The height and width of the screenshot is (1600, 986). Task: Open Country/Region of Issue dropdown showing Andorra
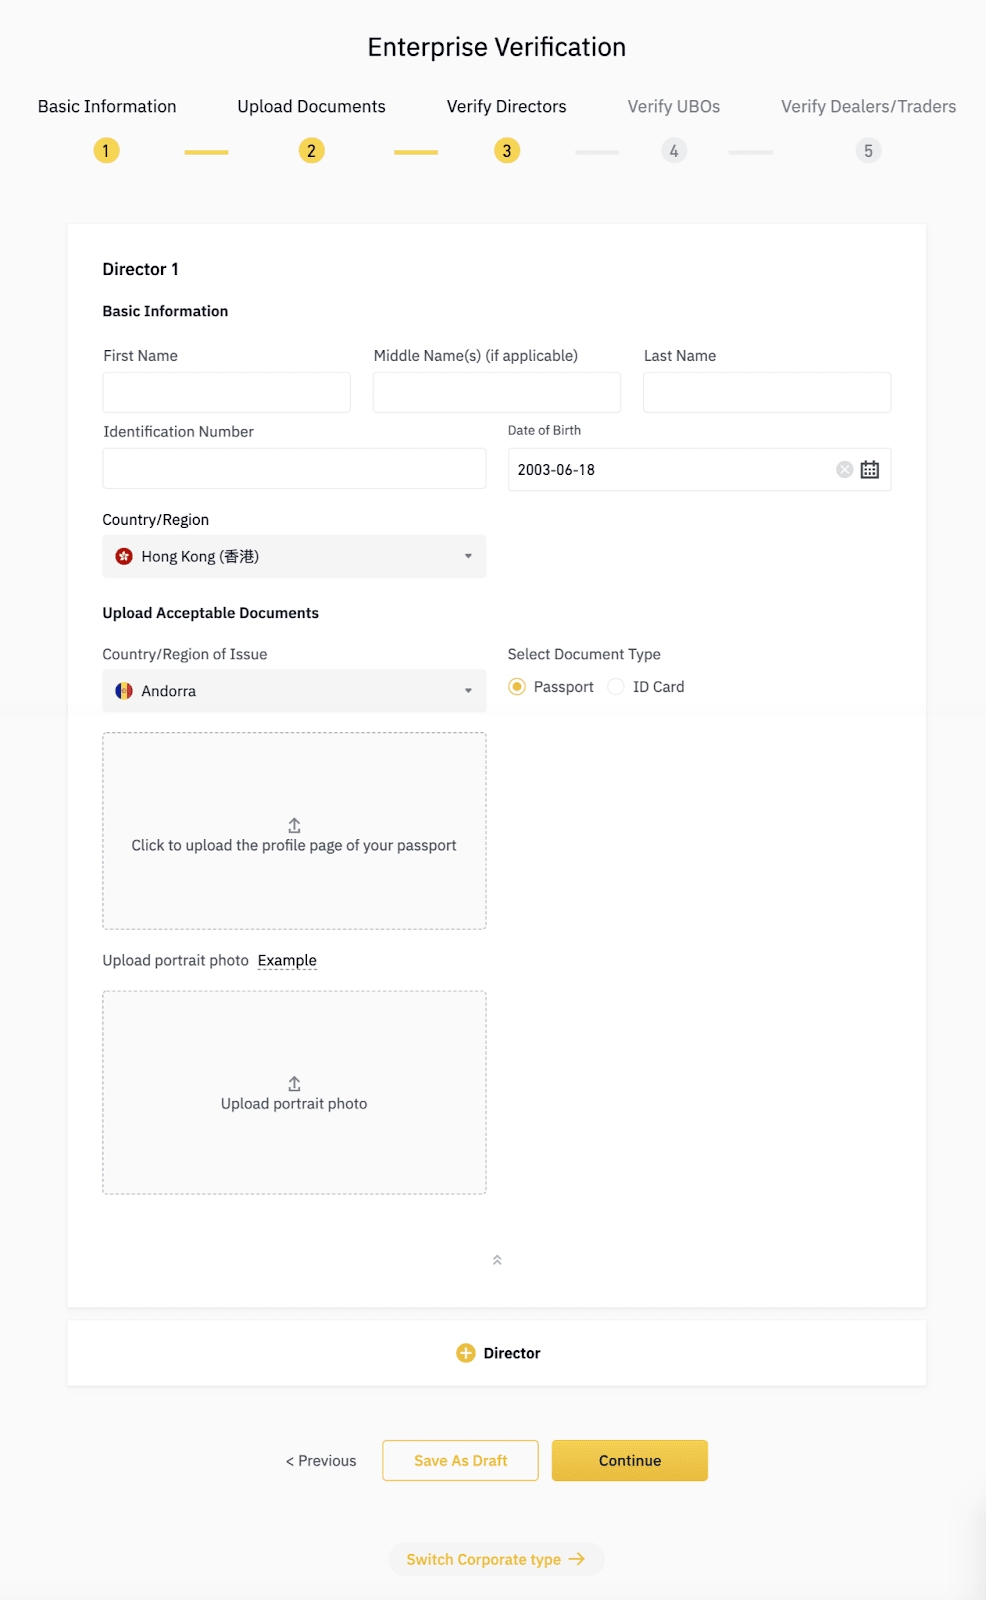tap(294, 691)
